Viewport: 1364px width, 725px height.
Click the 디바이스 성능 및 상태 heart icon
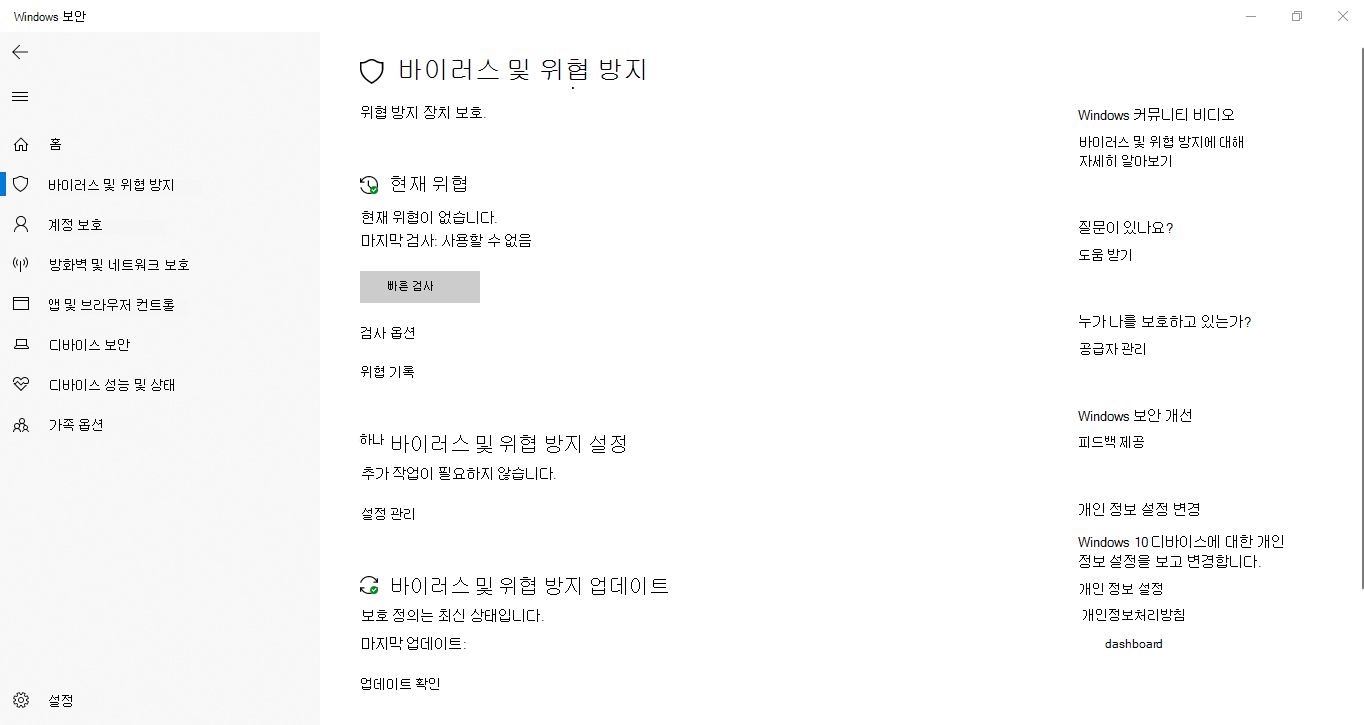(21, 385)
